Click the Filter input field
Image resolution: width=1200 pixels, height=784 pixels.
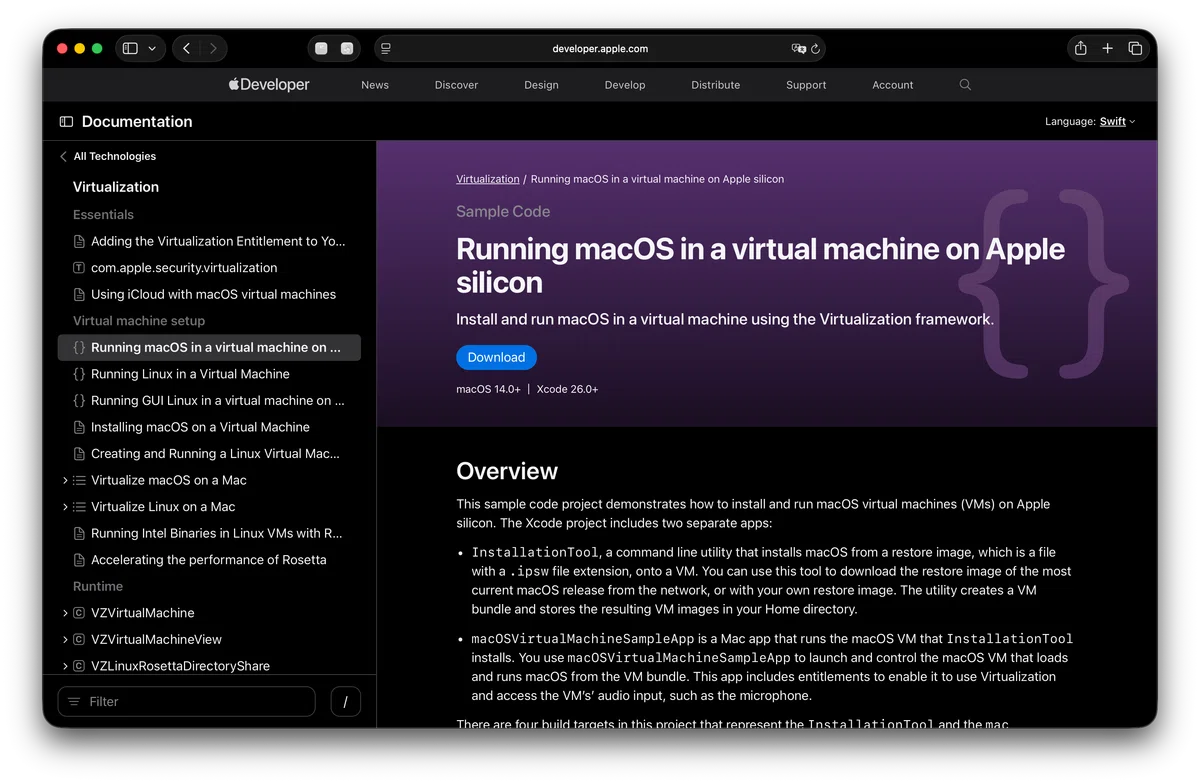click(187, 702)
